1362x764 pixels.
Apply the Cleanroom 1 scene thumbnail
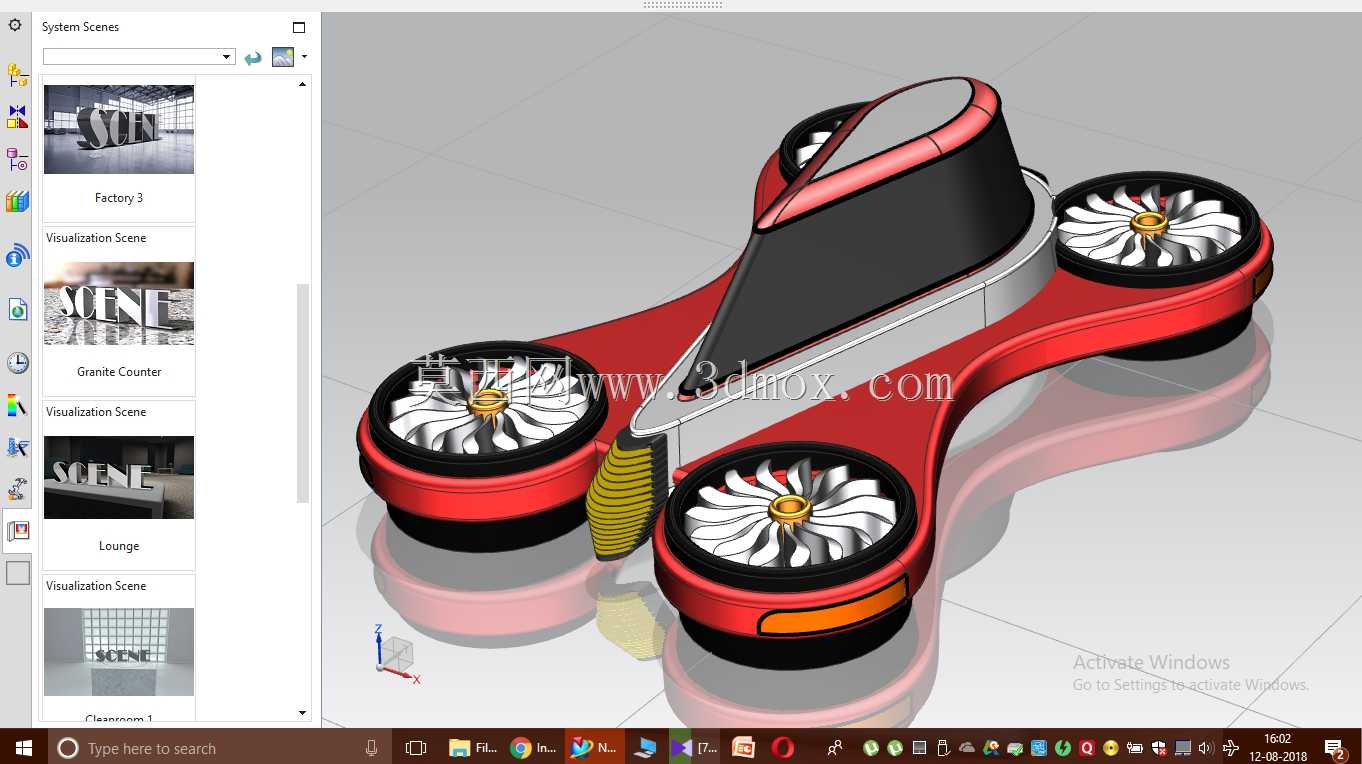(119, 652)
